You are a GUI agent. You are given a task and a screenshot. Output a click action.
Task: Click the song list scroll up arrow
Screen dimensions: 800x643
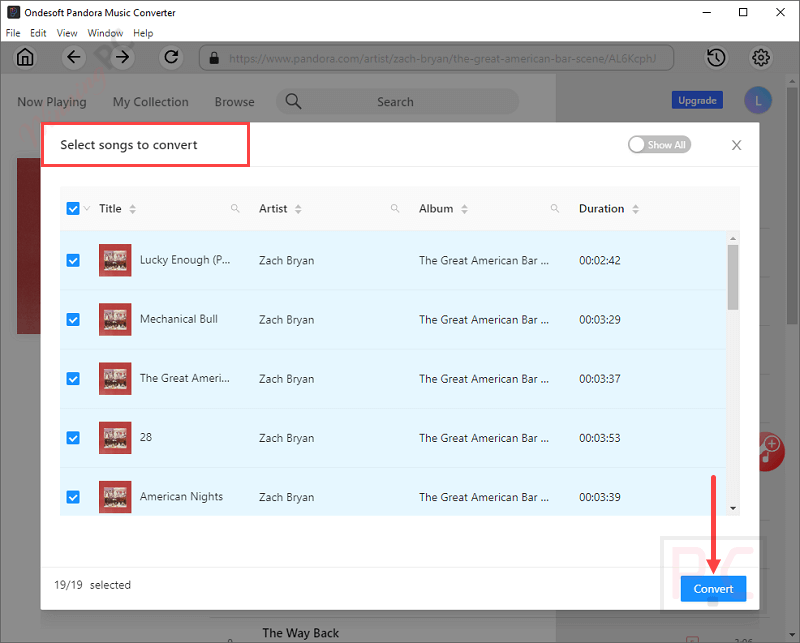tap(733, 238)
